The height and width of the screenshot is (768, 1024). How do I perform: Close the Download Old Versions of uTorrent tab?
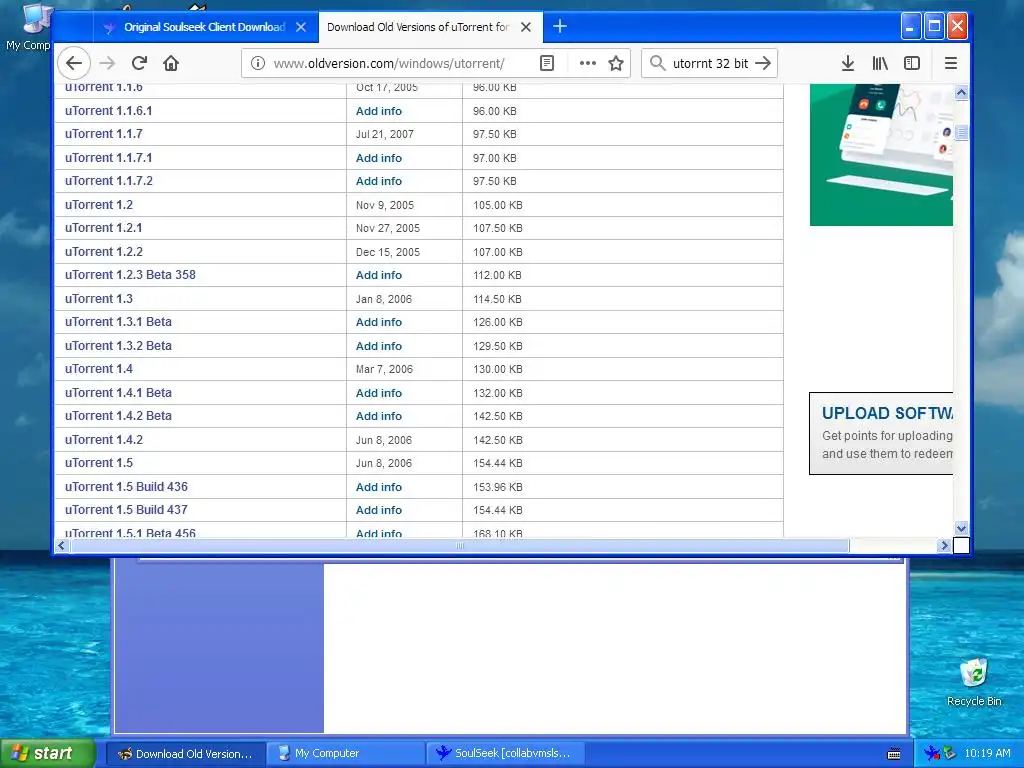click(526, 27)
